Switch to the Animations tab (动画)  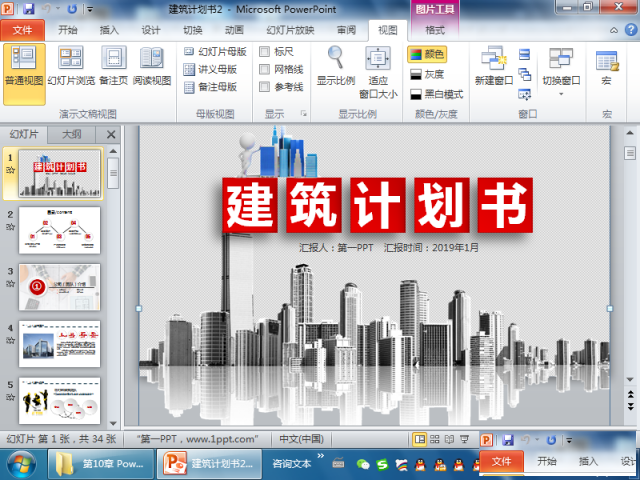point(234,30)
